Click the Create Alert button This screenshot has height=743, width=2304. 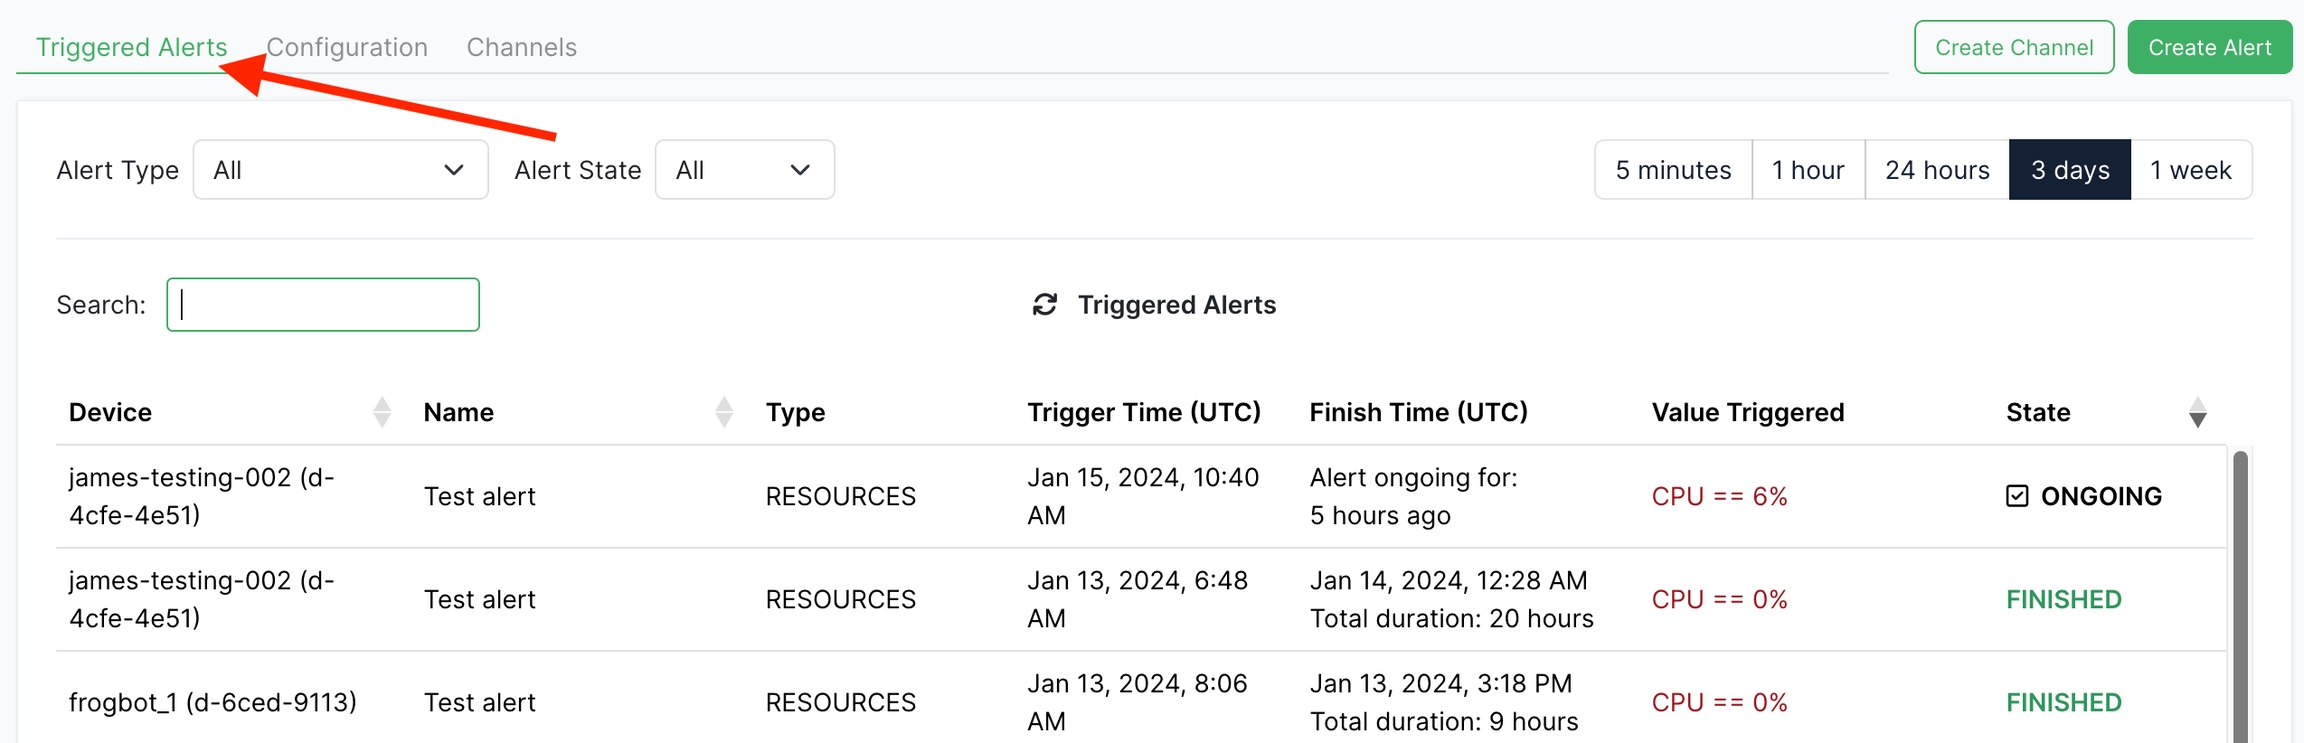2209,47
